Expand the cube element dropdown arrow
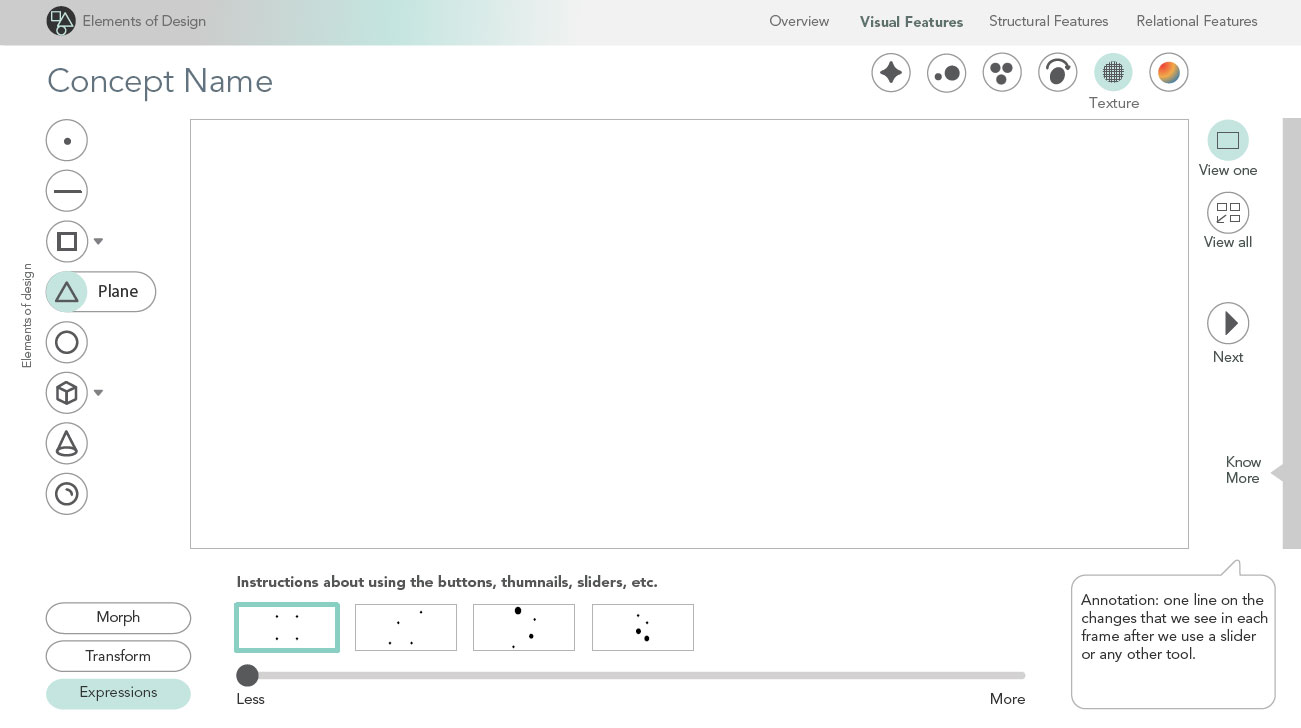Screen dimensions: 1301x728 [98, 393]
